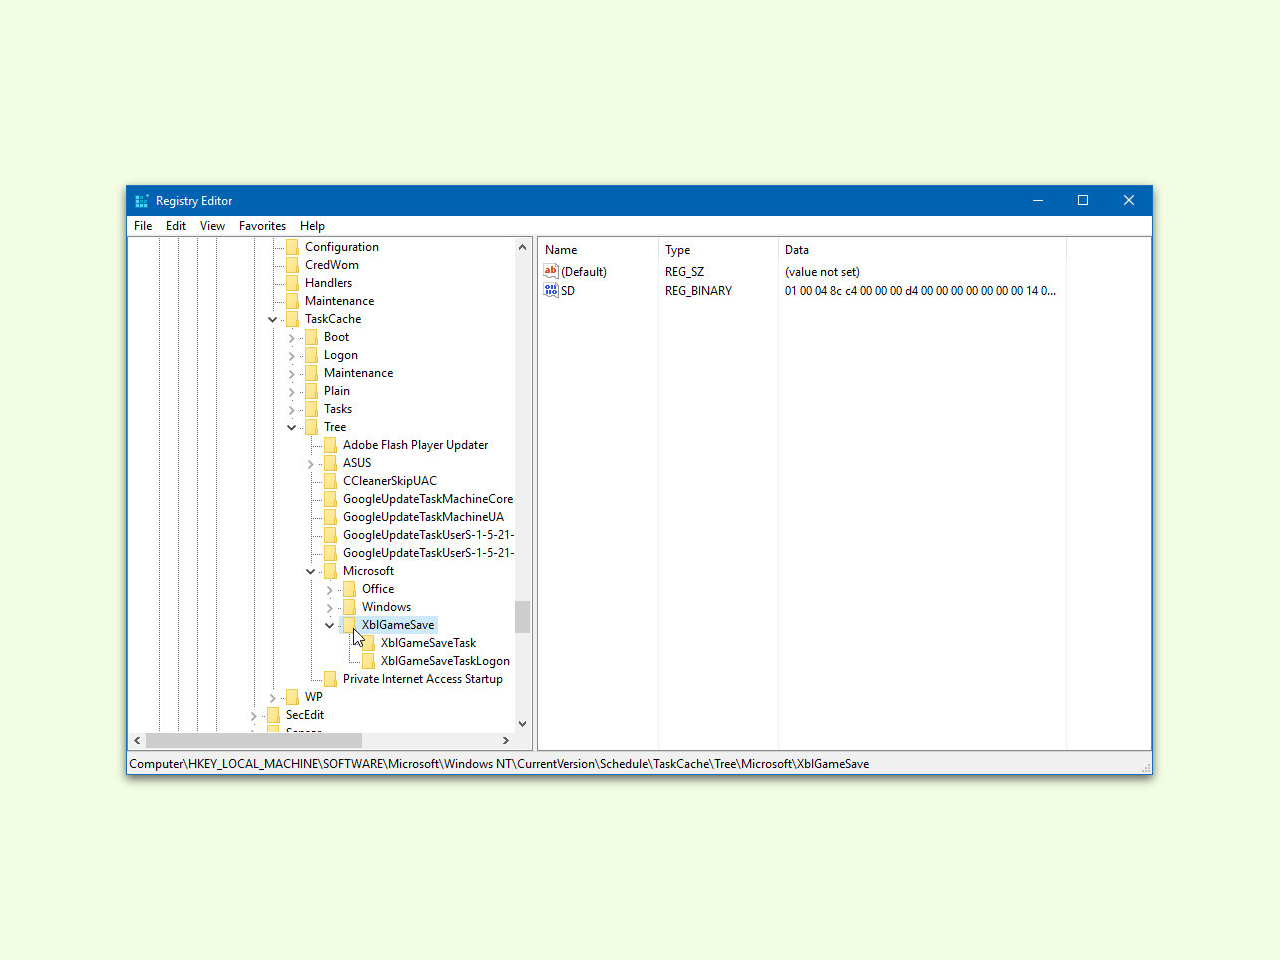Click the WP folder icon
Image resolution: width=1280 pixels, height=960 pixels.
tap(292, 697)
